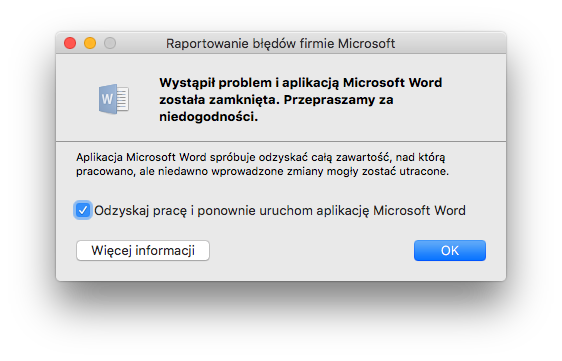Uncheck Odzyskaj pracę i ponownie uruchom checkbox
The height and width of the screenshot is (361, 562).
83,210
